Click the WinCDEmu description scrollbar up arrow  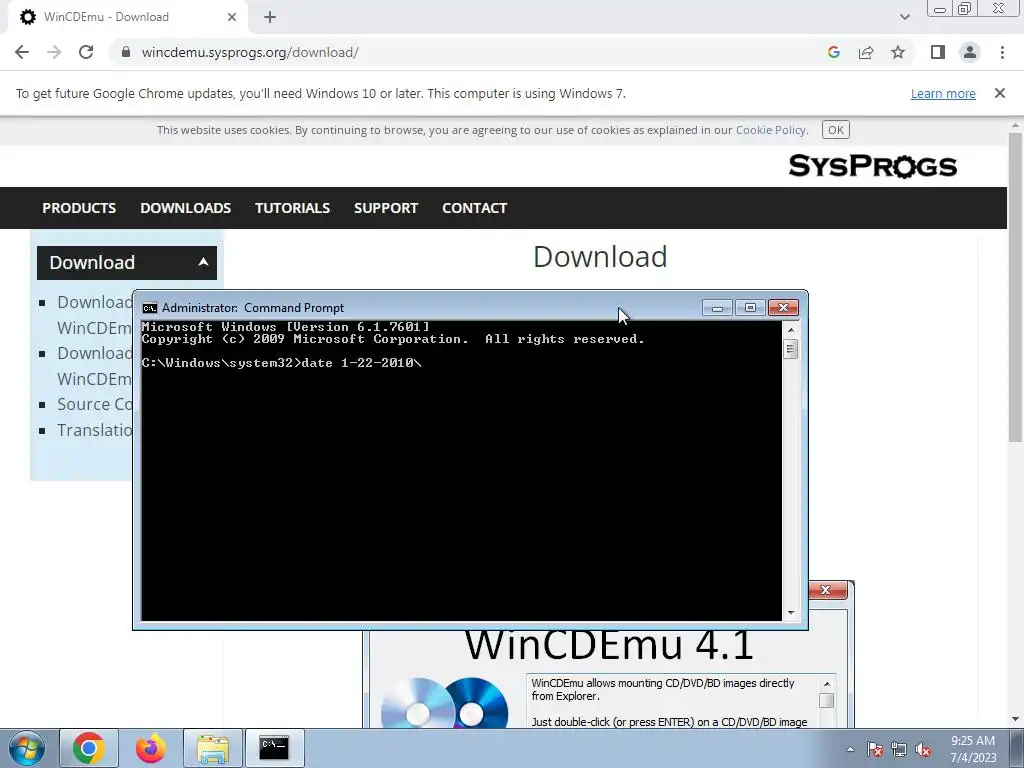pyautogui.click(x=827, y=684)
